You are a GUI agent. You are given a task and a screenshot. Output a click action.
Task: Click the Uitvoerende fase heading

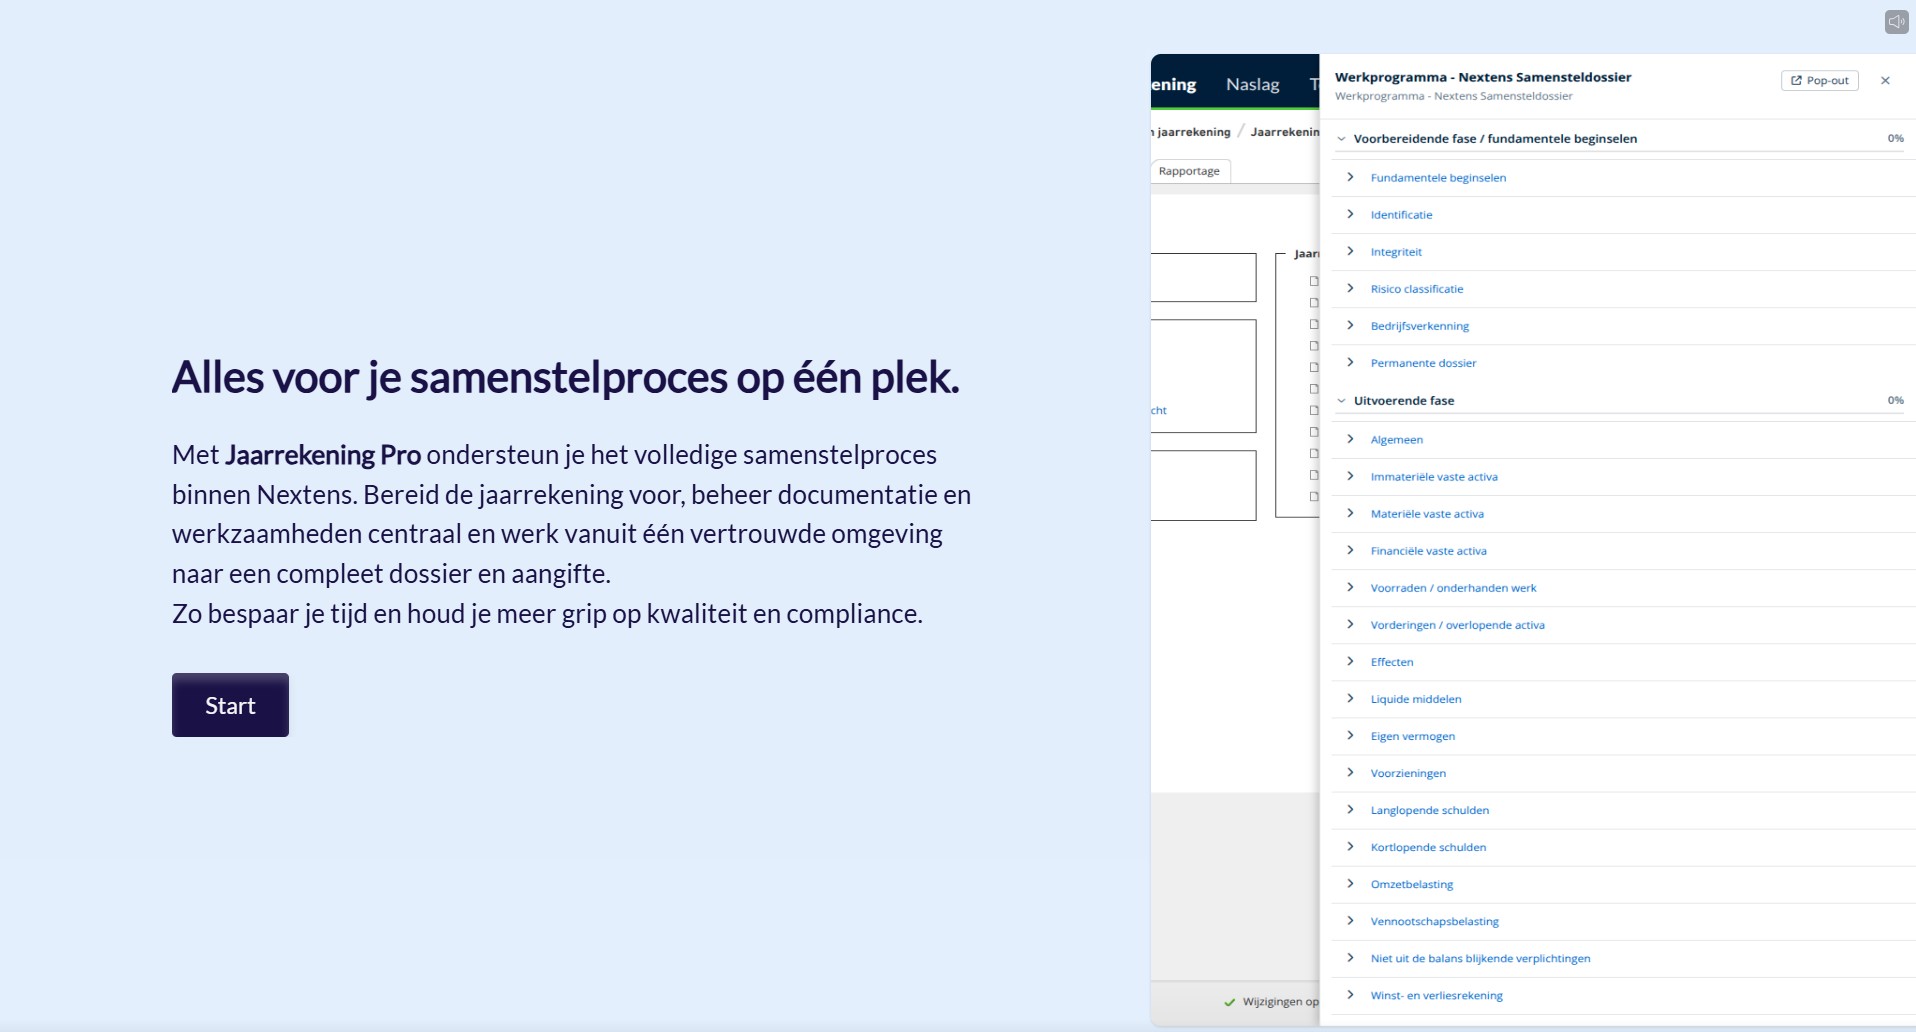(x=1404, y=401)
